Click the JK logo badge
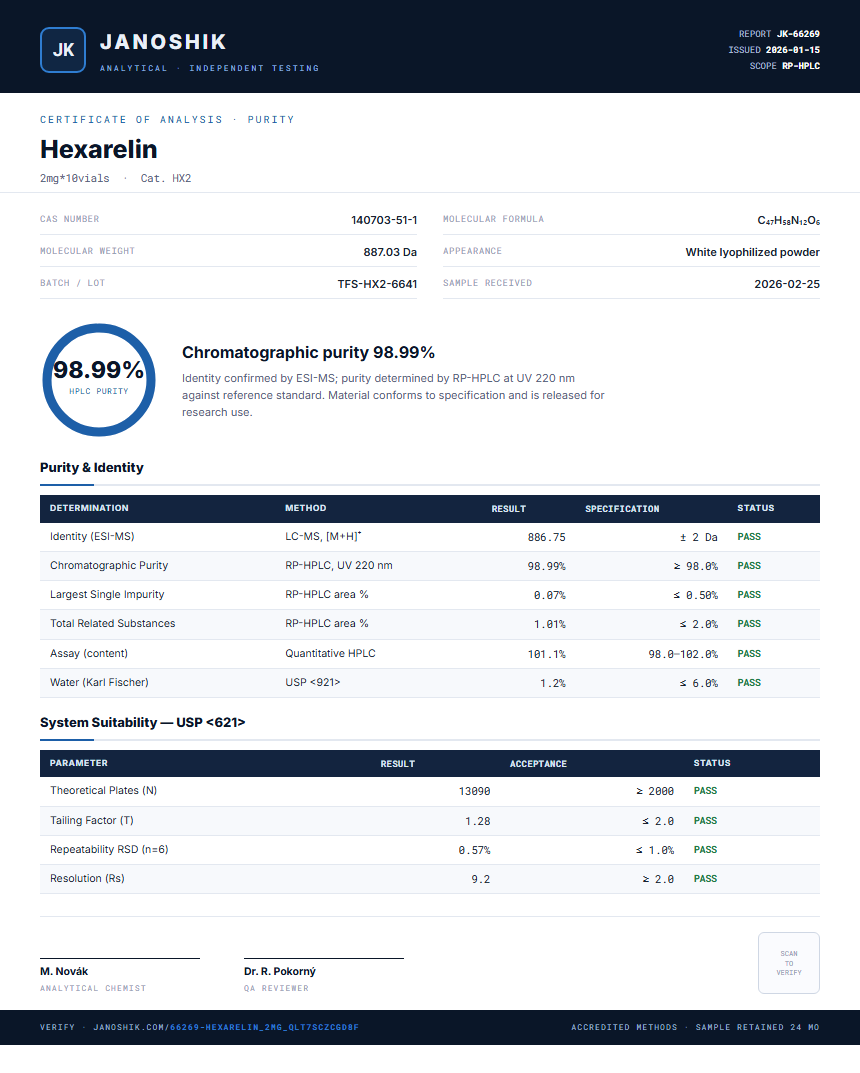 pos(63,50)
